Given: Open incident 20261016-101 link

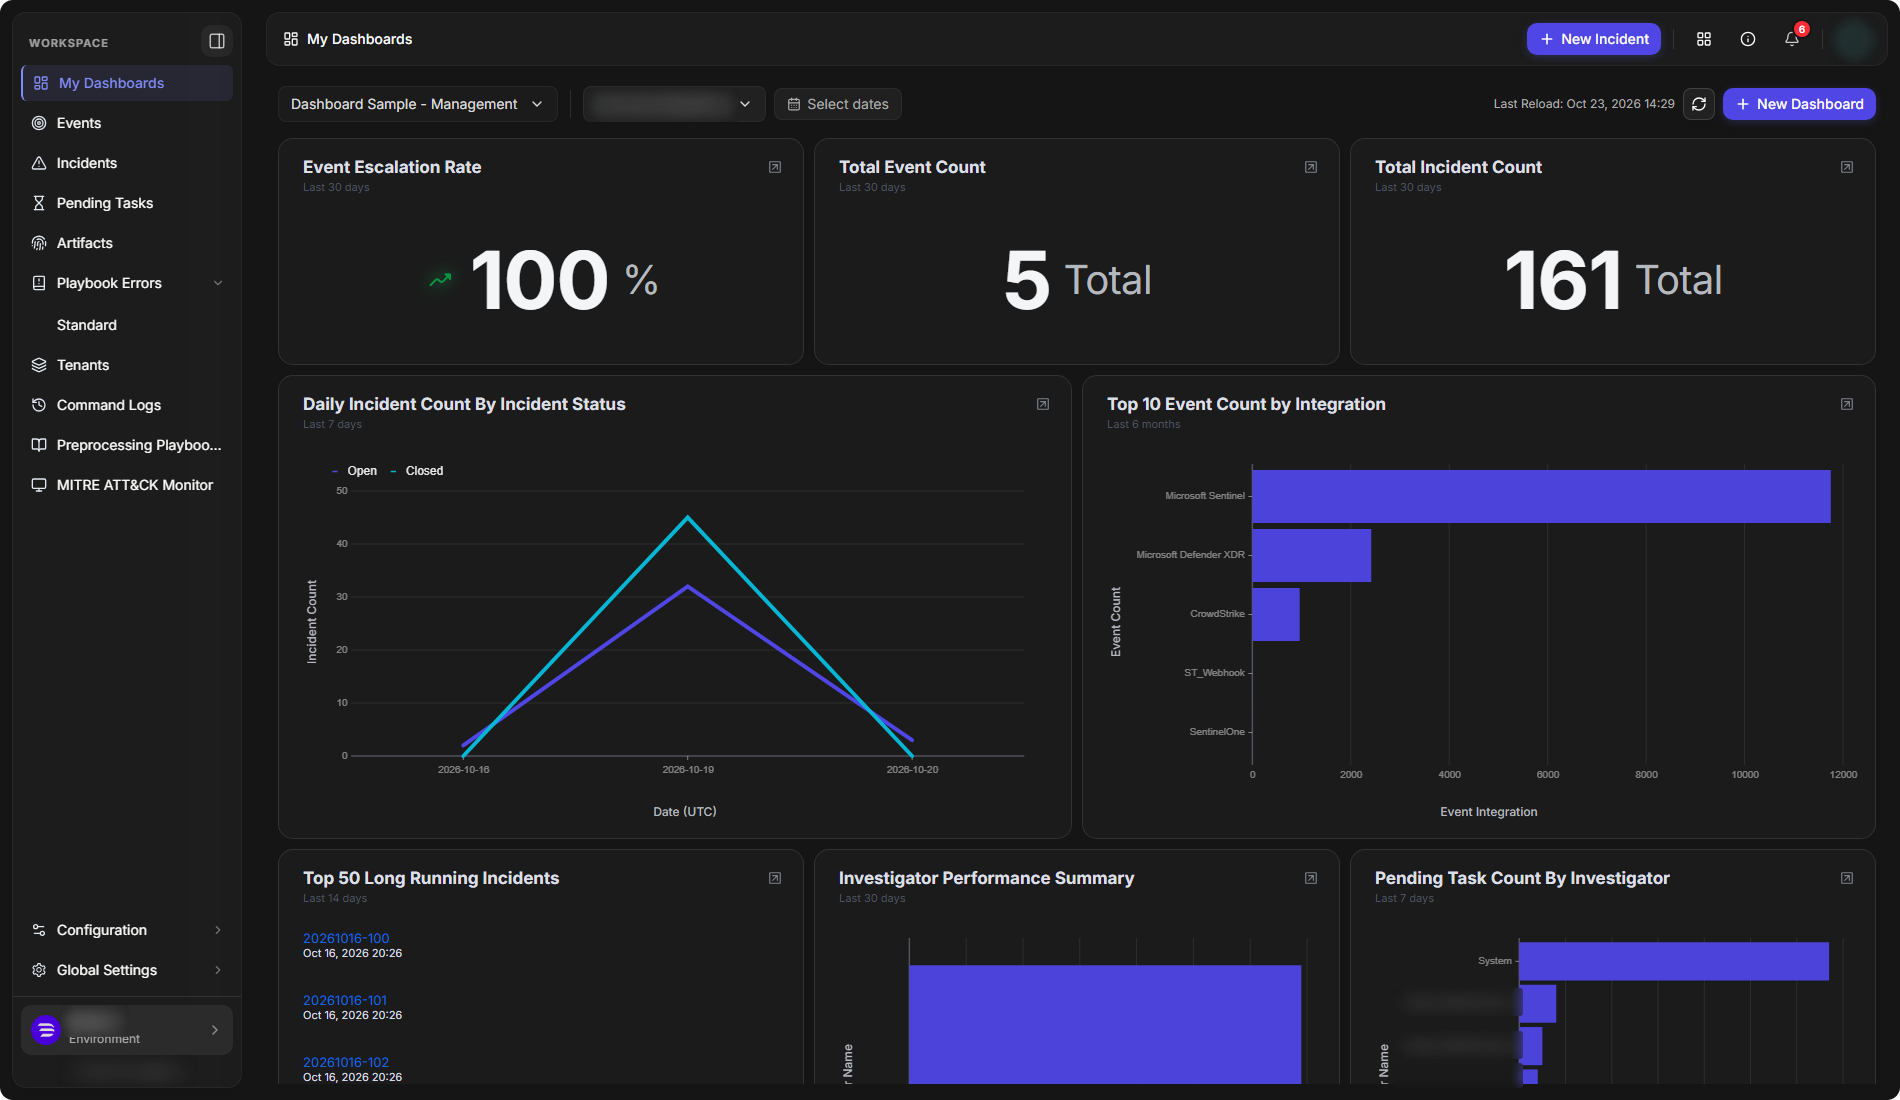Looking at the screenshot, I should [345, 1000].
